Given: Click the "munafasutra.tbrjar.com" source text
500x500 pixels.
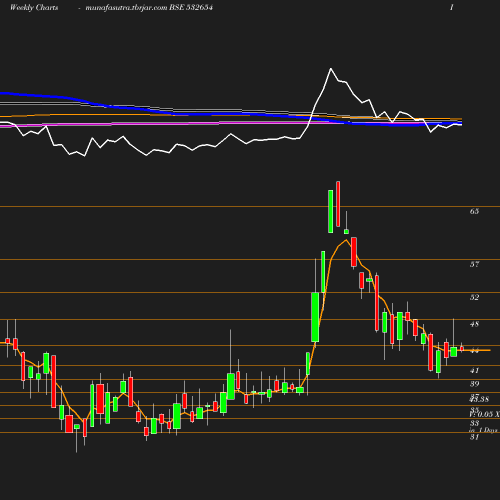Looking at the screenshot, I should coord(126,8).
